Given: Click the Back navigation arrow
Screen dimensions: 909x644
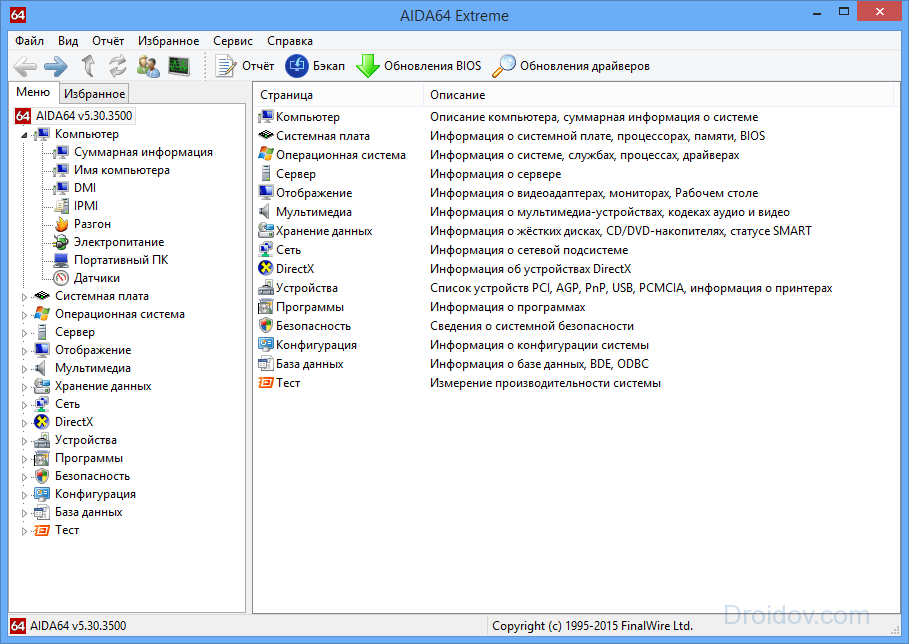Looking at the screenshot, I should point(26,66).
